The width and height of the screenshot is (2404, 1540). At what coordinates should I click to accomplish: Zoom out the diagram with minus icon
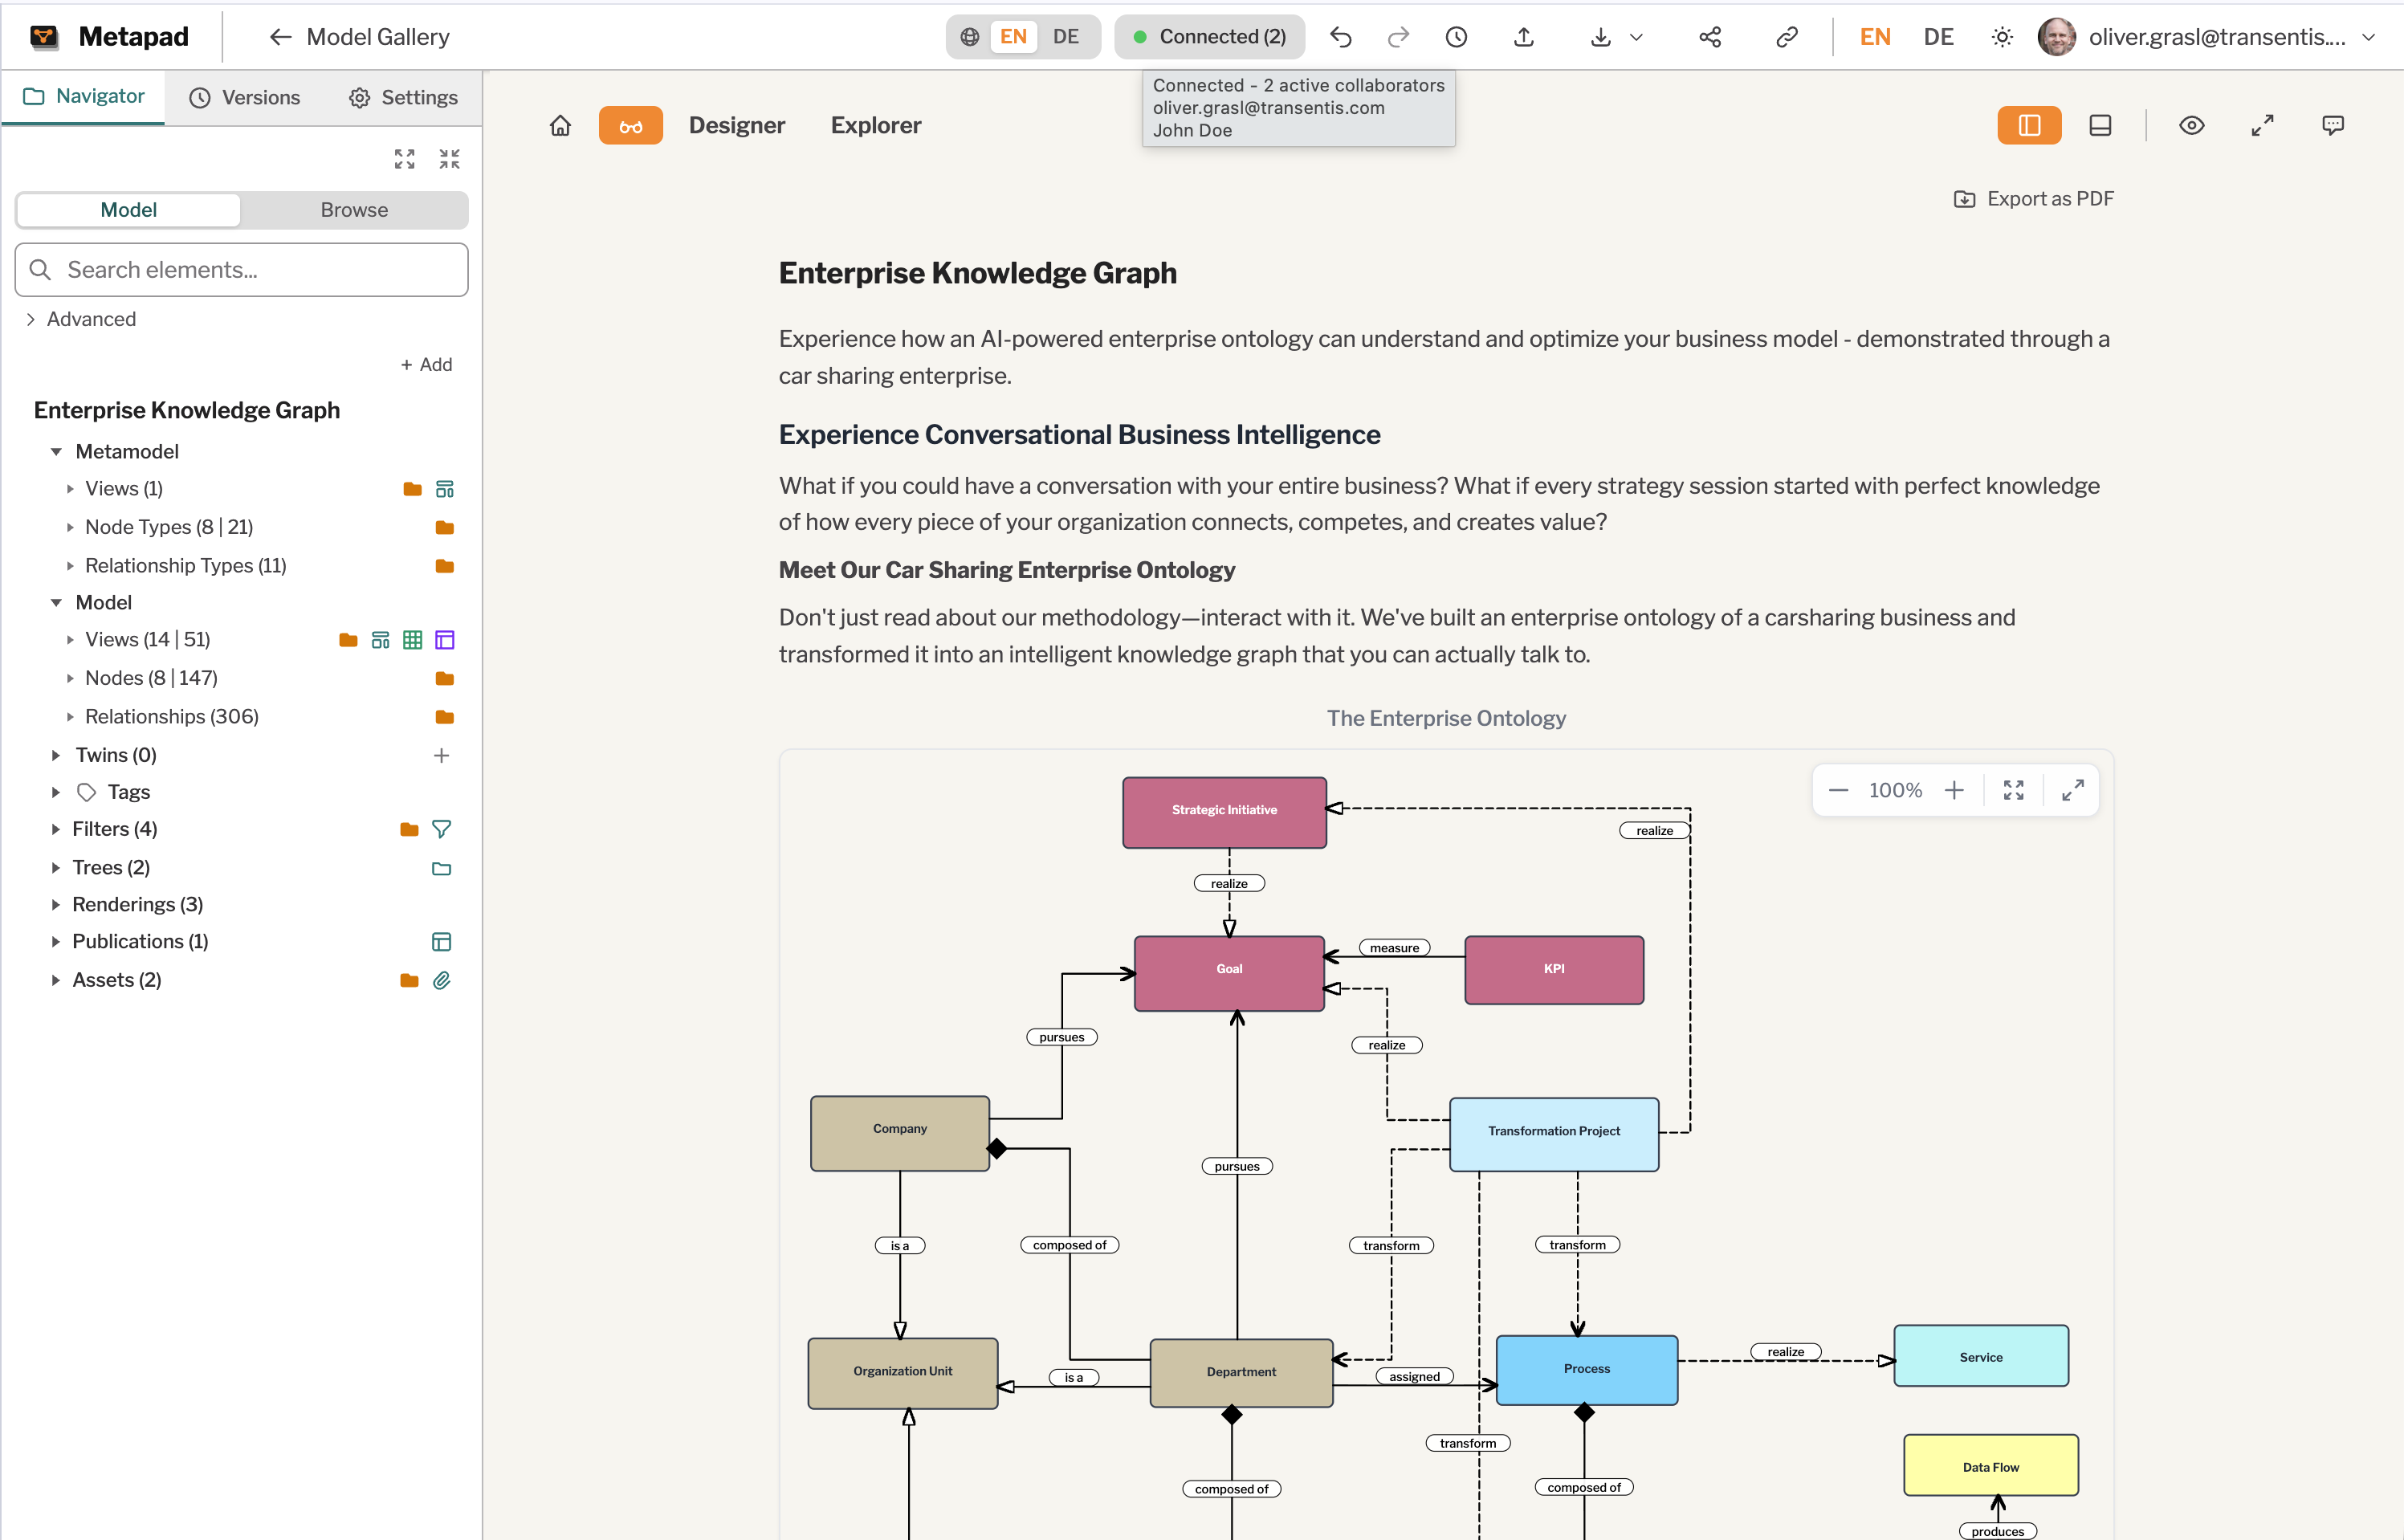[x=1838, y=790]
